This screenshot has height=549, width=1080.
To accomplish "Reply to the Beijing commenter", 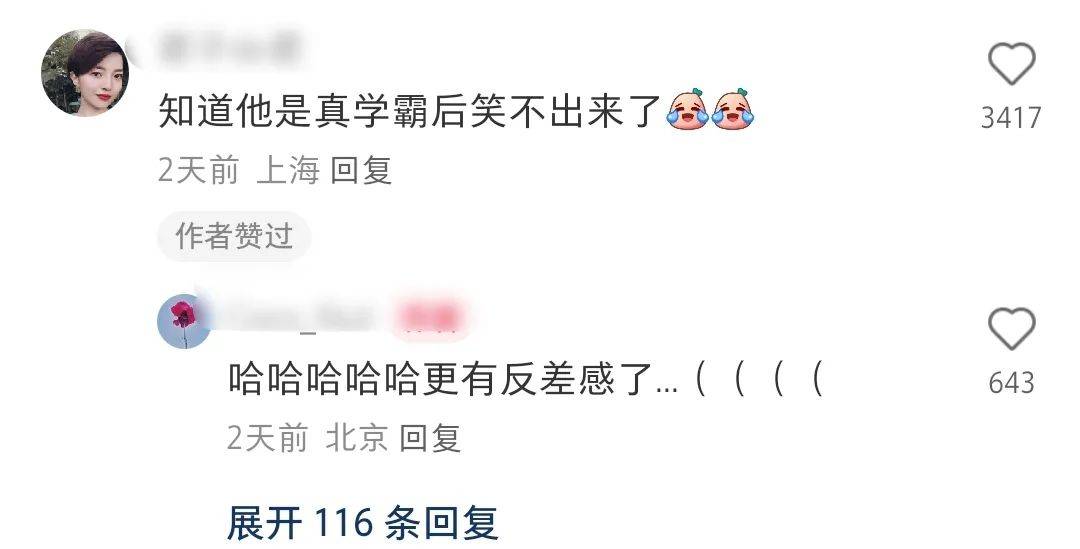I will (430, 438).
